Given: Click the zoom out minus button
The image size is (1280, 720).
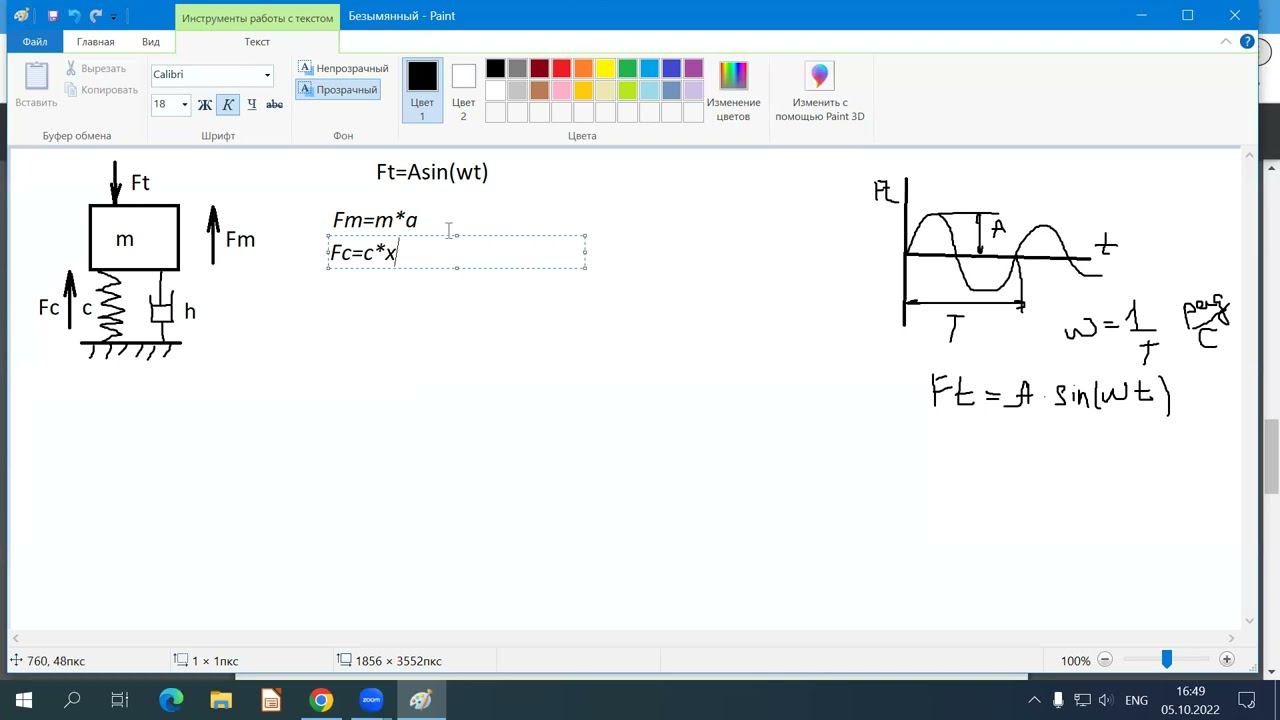Looking at the screenshot, I should click(1105, 660).
